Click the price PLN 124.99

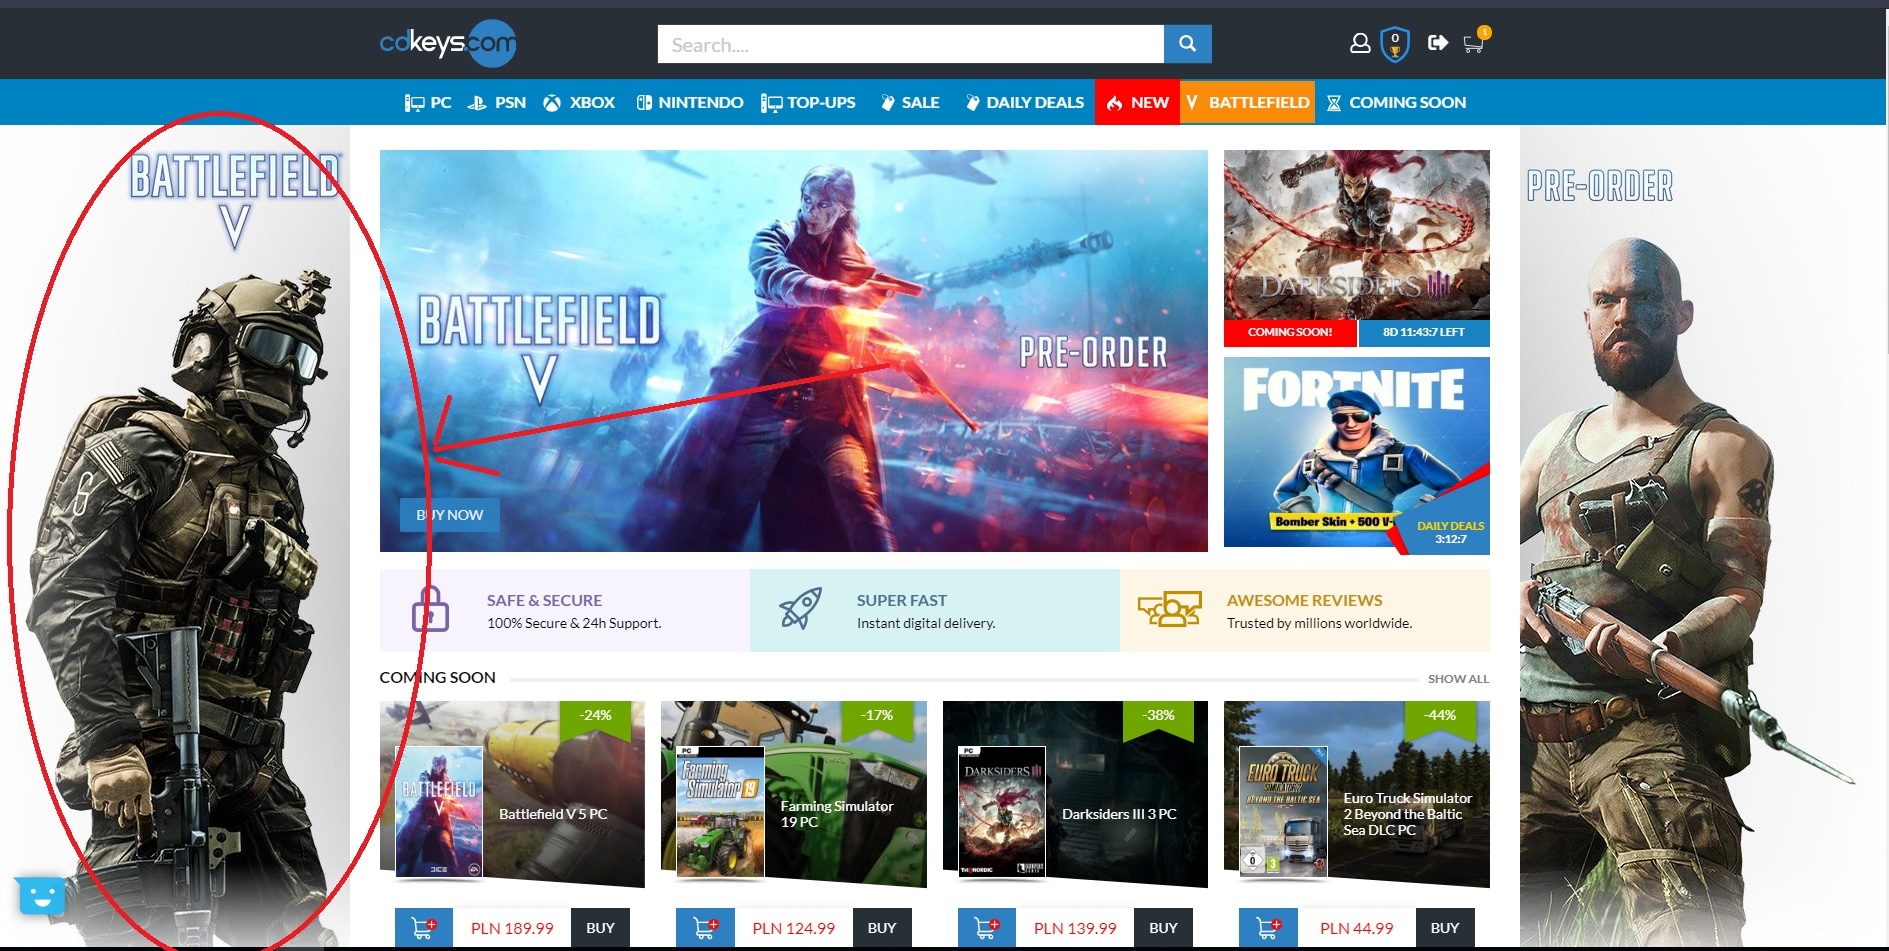794,928
